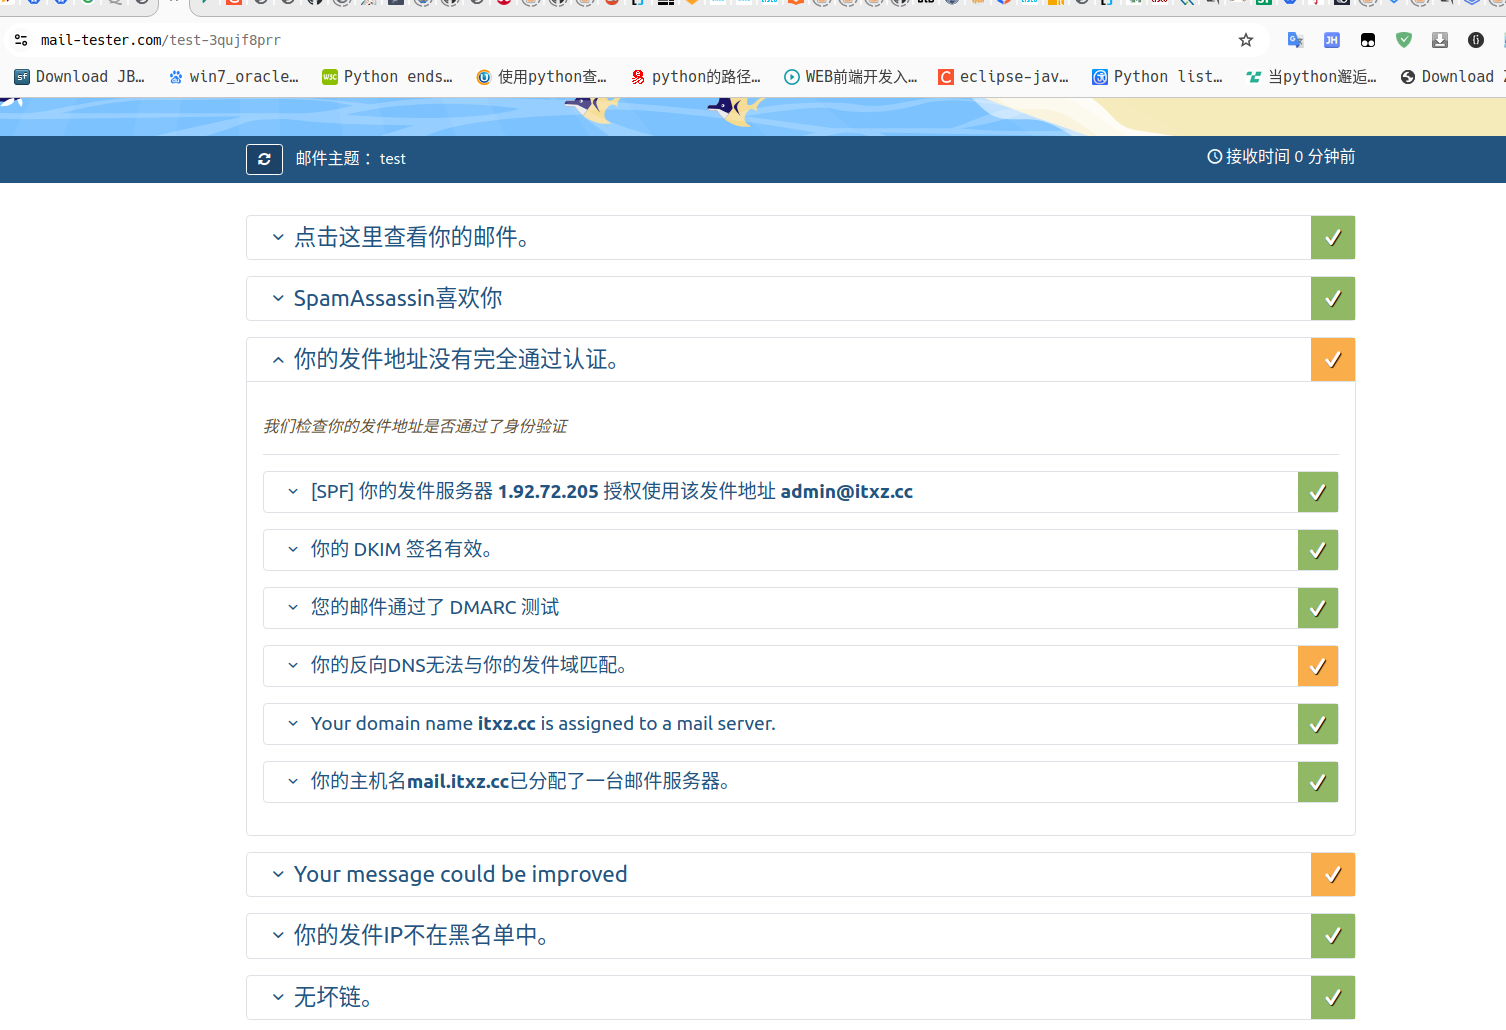Viewport: 1506px width, 1030px height.
Task: Click orange badge on 反向DNS row
Action: point(1318,666)
